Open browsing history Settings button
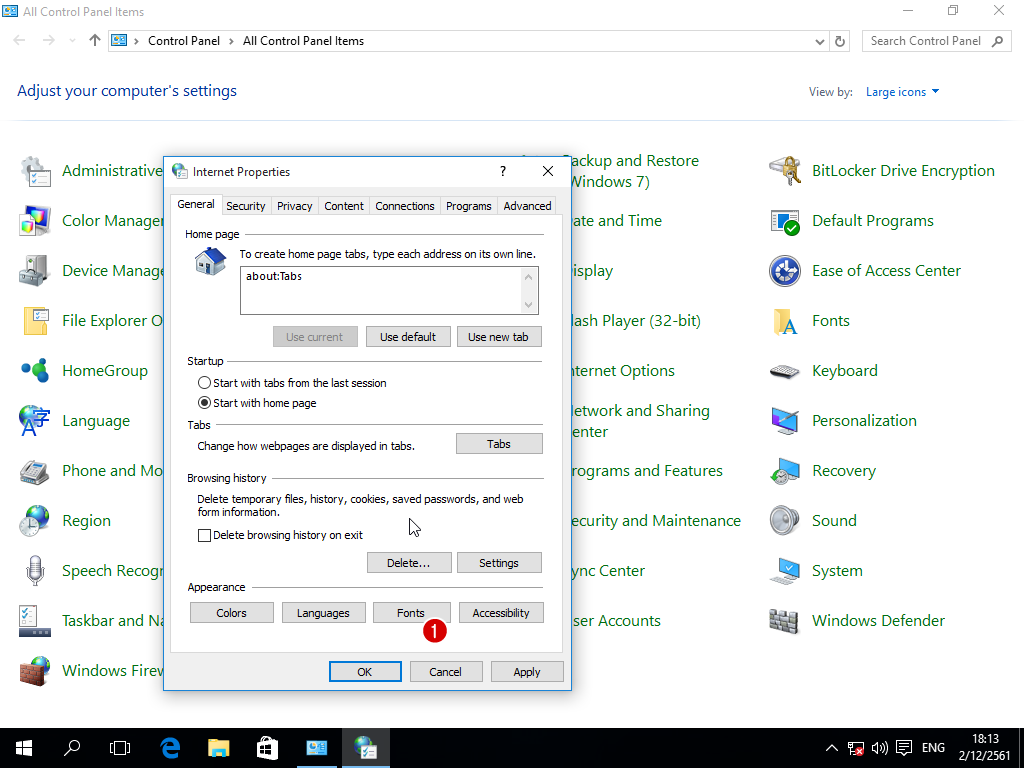 pos(499,563)
